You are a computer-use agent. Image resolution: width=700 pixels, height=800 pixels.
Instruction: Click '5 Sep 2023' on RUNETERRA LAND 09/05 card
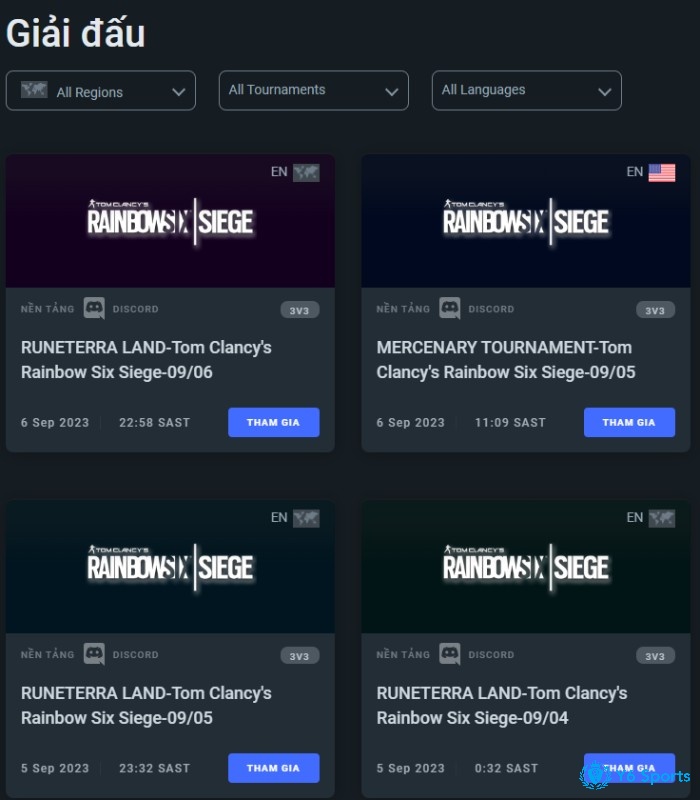click(x=55, y=768)
